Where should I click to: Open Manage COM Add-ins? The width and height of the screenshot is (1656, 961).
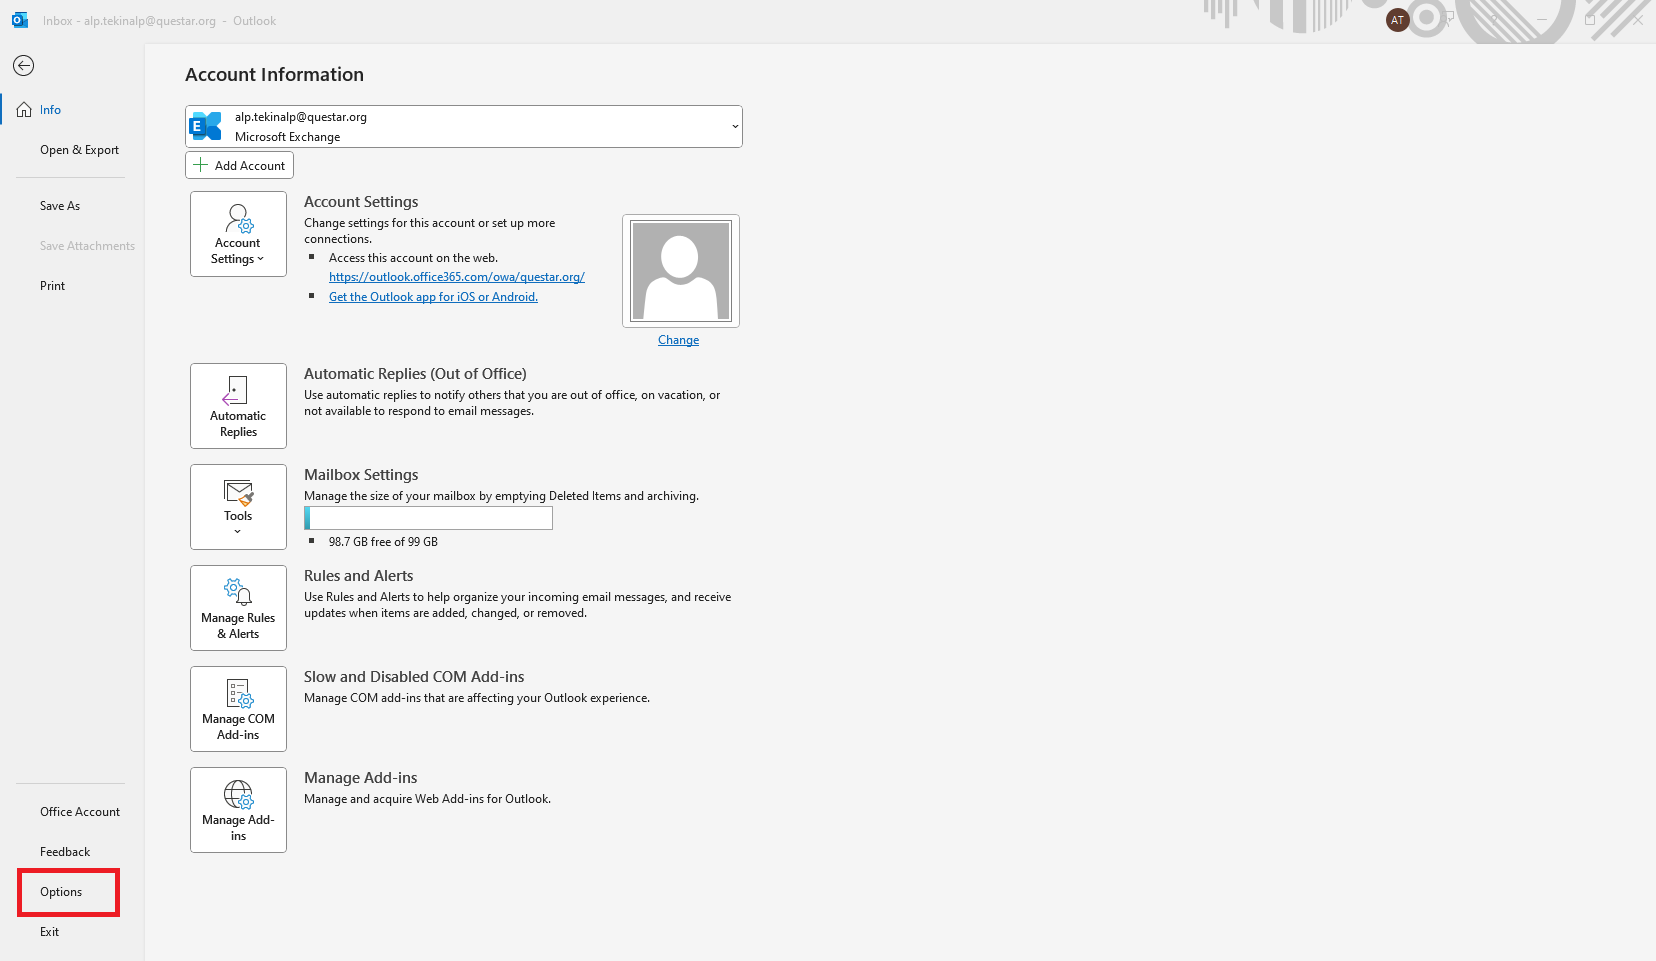(x=238, y=709)
